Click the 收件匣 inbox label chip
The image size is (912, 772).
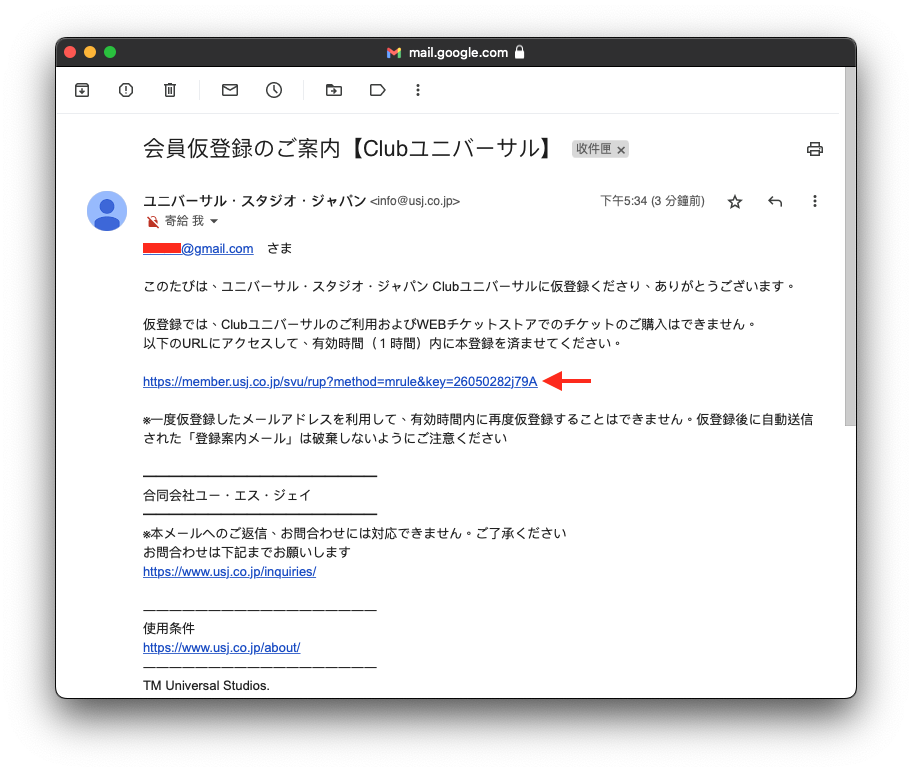593,150
